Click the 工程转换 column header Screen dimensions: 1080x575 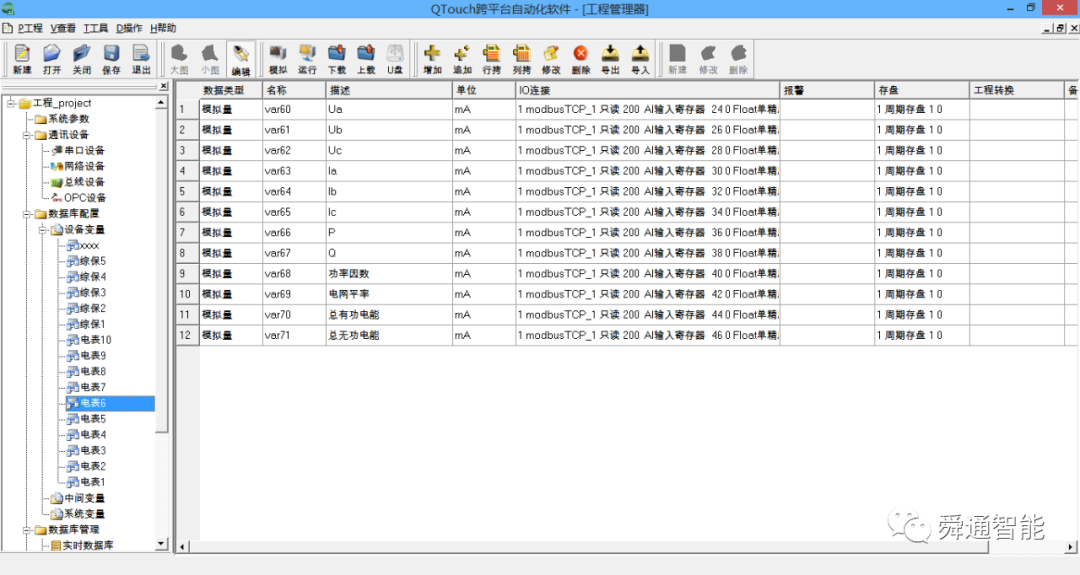(1017, 90)
